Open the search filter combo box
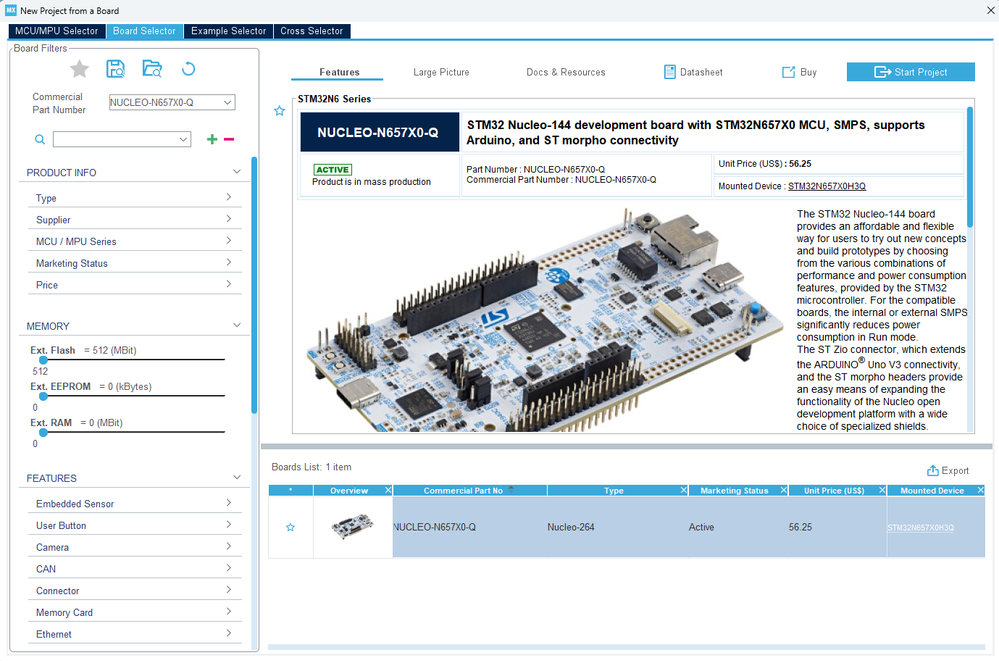999x661 pixels. (x=122, y=139)
